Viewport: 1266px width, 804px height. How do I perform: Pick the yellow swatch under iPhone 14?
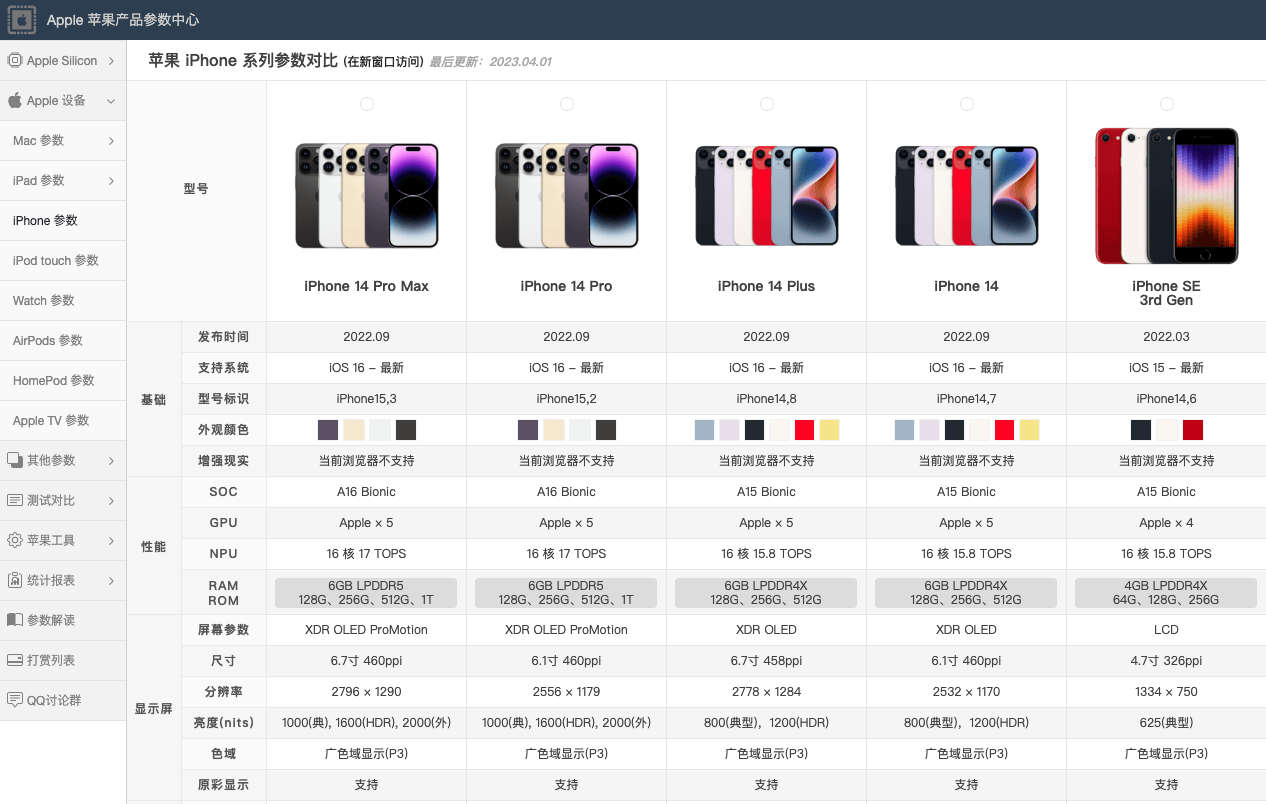pos(1030,430)
